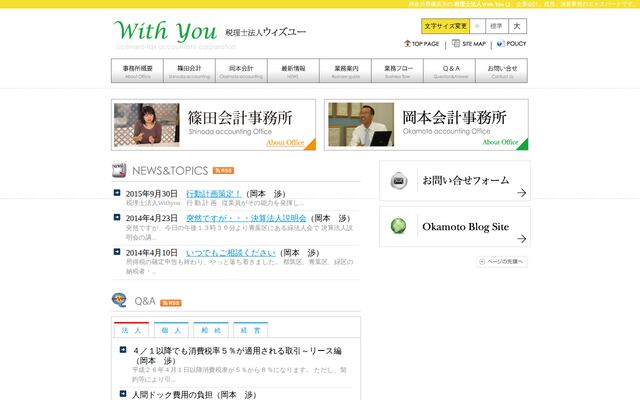Open orange About Office link for Shinoda
640x400 pixels.
(x=285, y=143)
